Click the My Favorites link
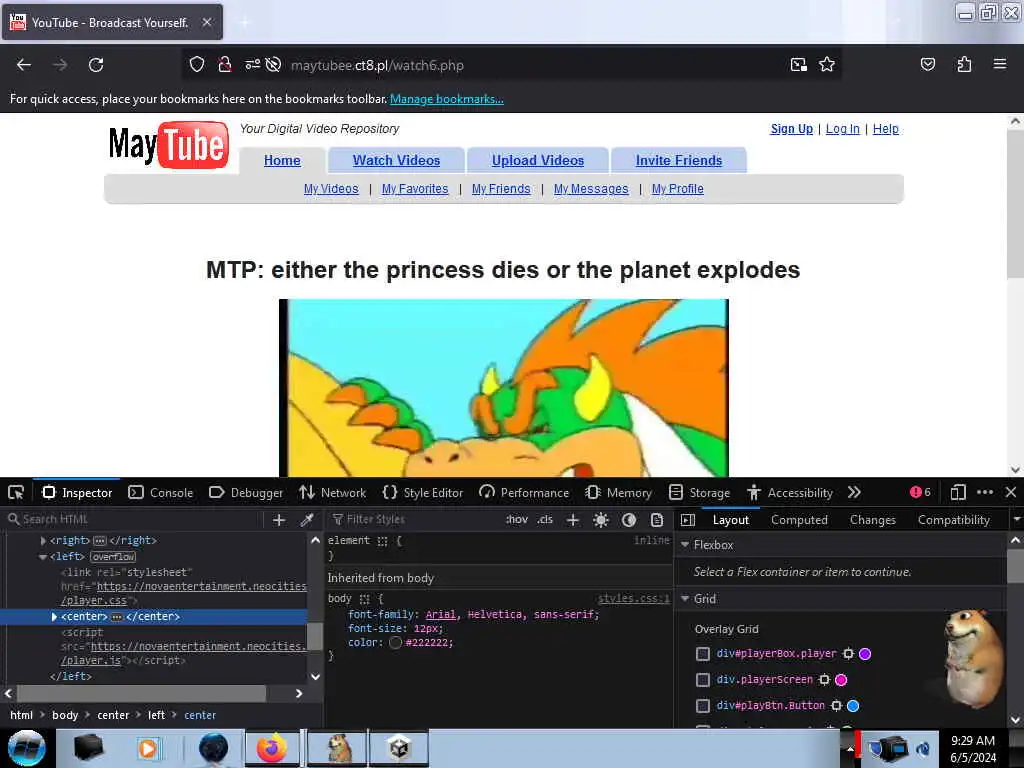The image size is (1024, 768). pos(415,189)
